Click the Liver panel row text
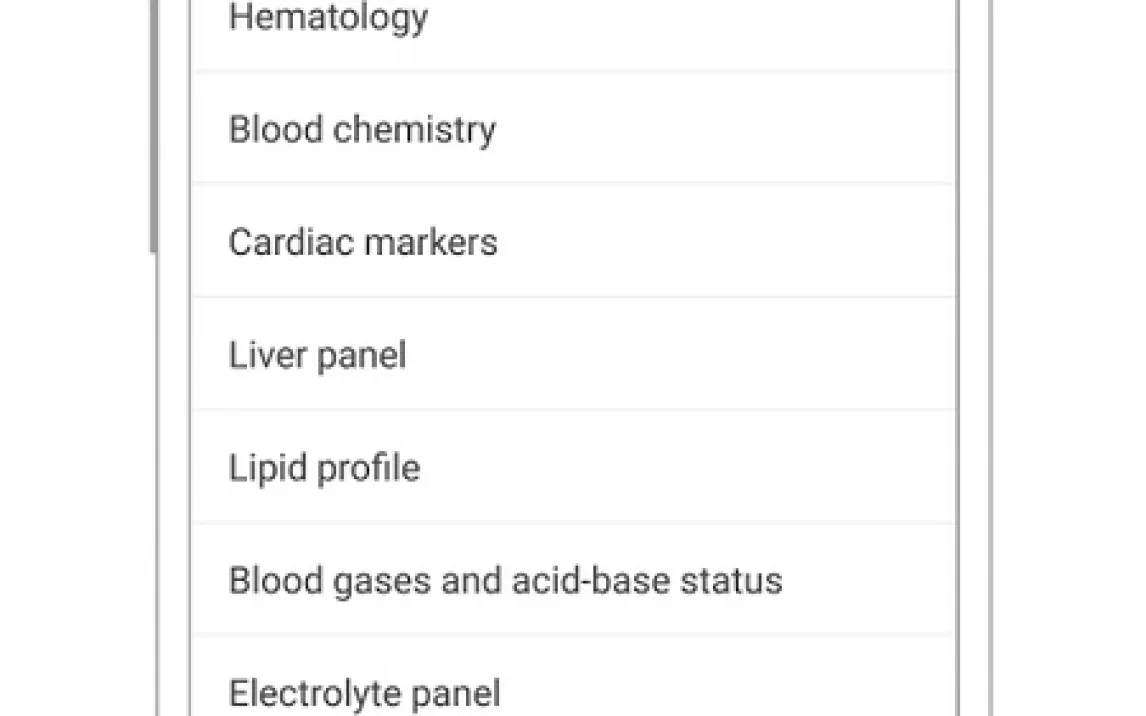Viewport: 1146px width, 716px height. coord(317,356)
